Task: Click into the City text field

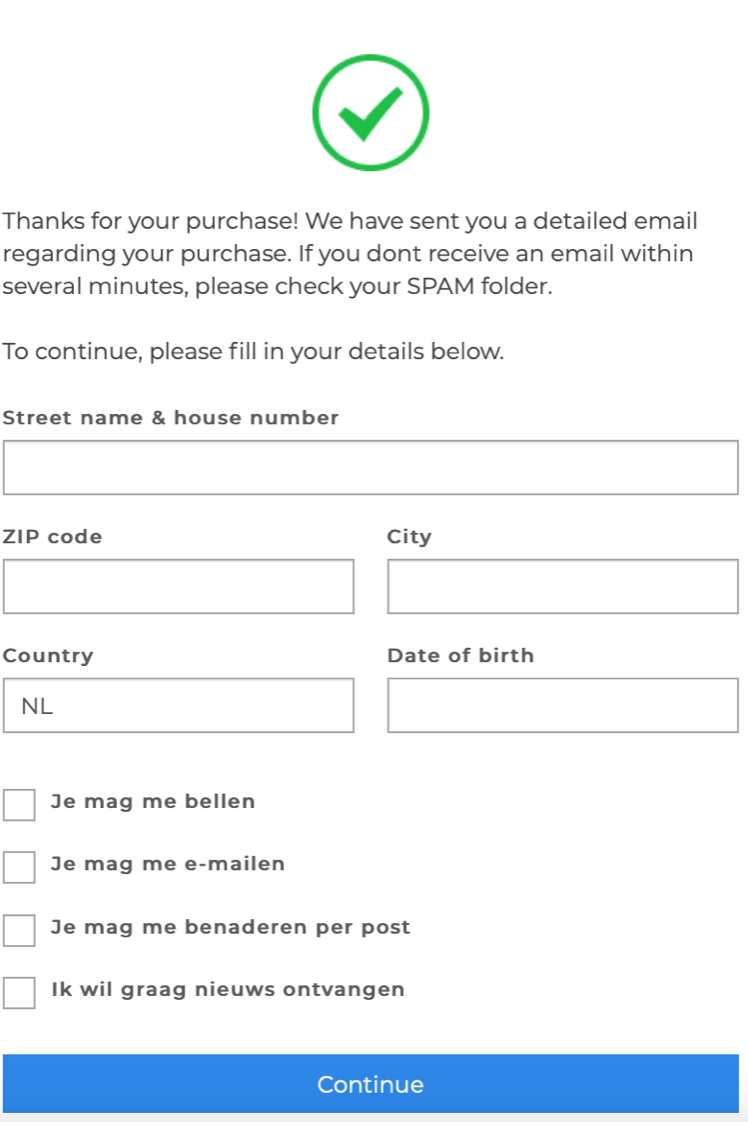Action: pyautogui.click(x=562, y=586)
